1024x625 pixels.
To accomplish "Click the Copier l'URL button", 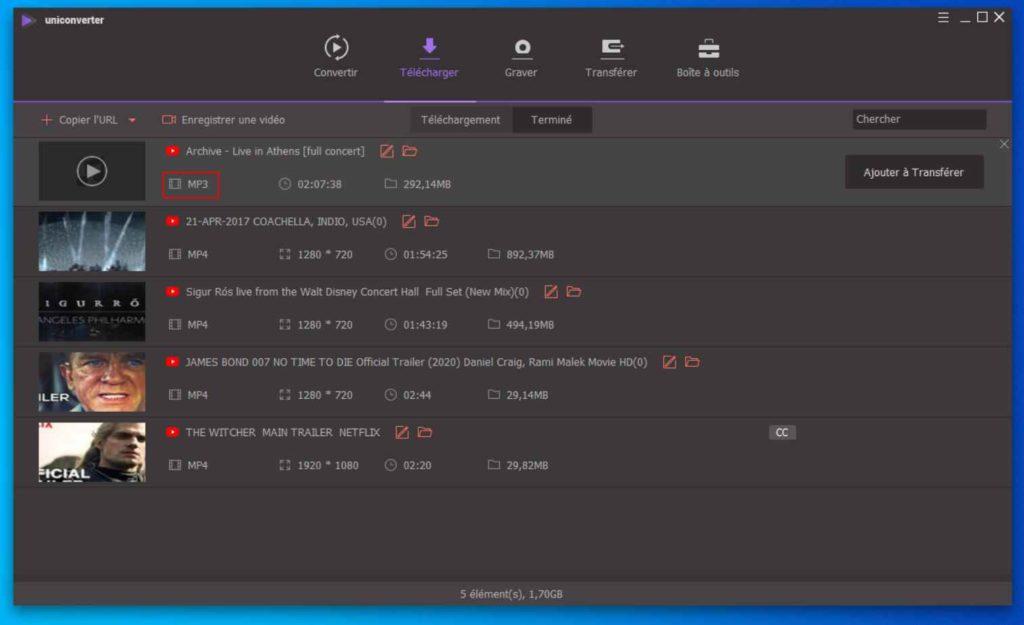I will point(80,120).
